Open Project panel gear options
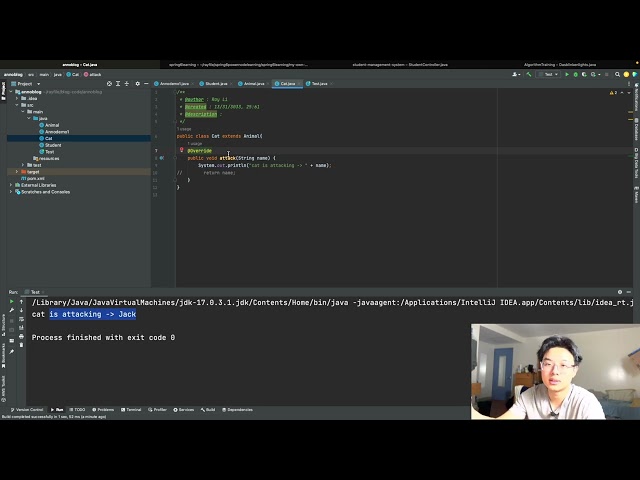 pyautogui.click(x=138, y=84)
